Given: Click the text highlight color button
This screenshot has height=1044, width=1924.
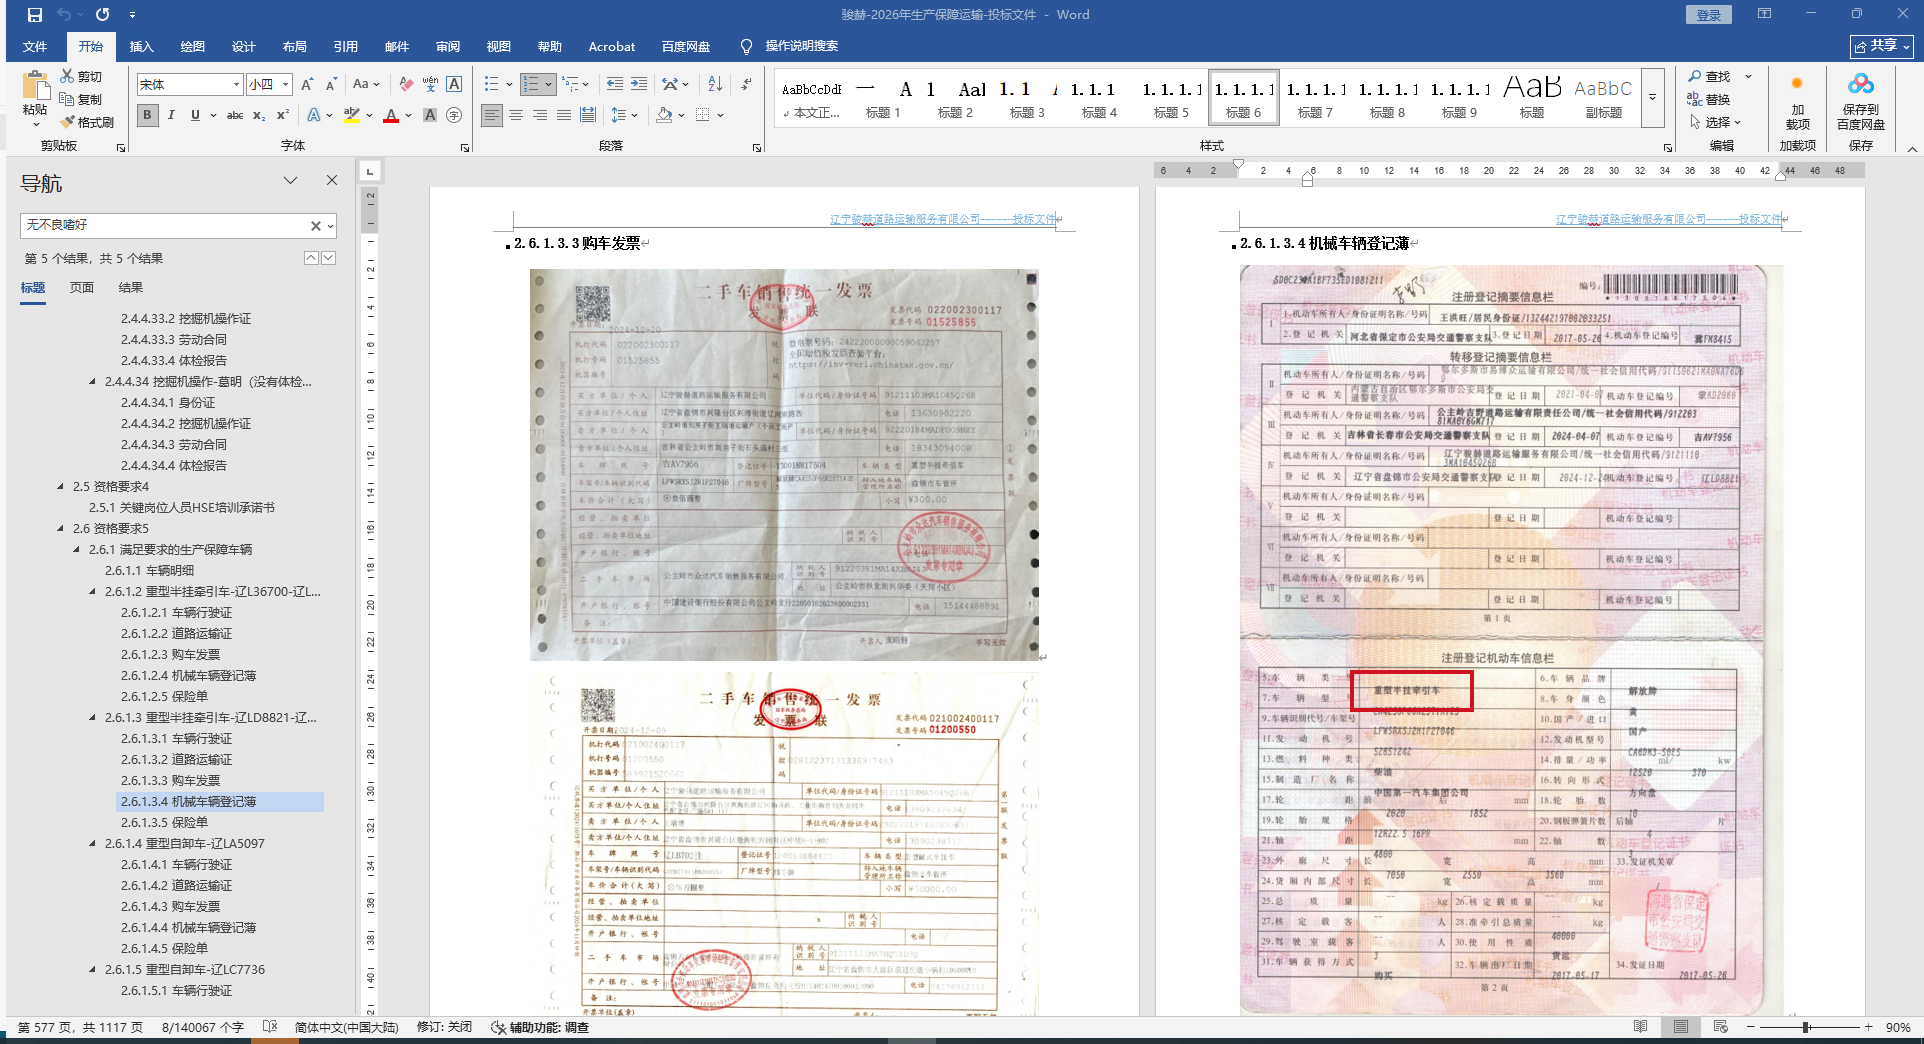Looking at the screenshot, I should coord(351,115).
